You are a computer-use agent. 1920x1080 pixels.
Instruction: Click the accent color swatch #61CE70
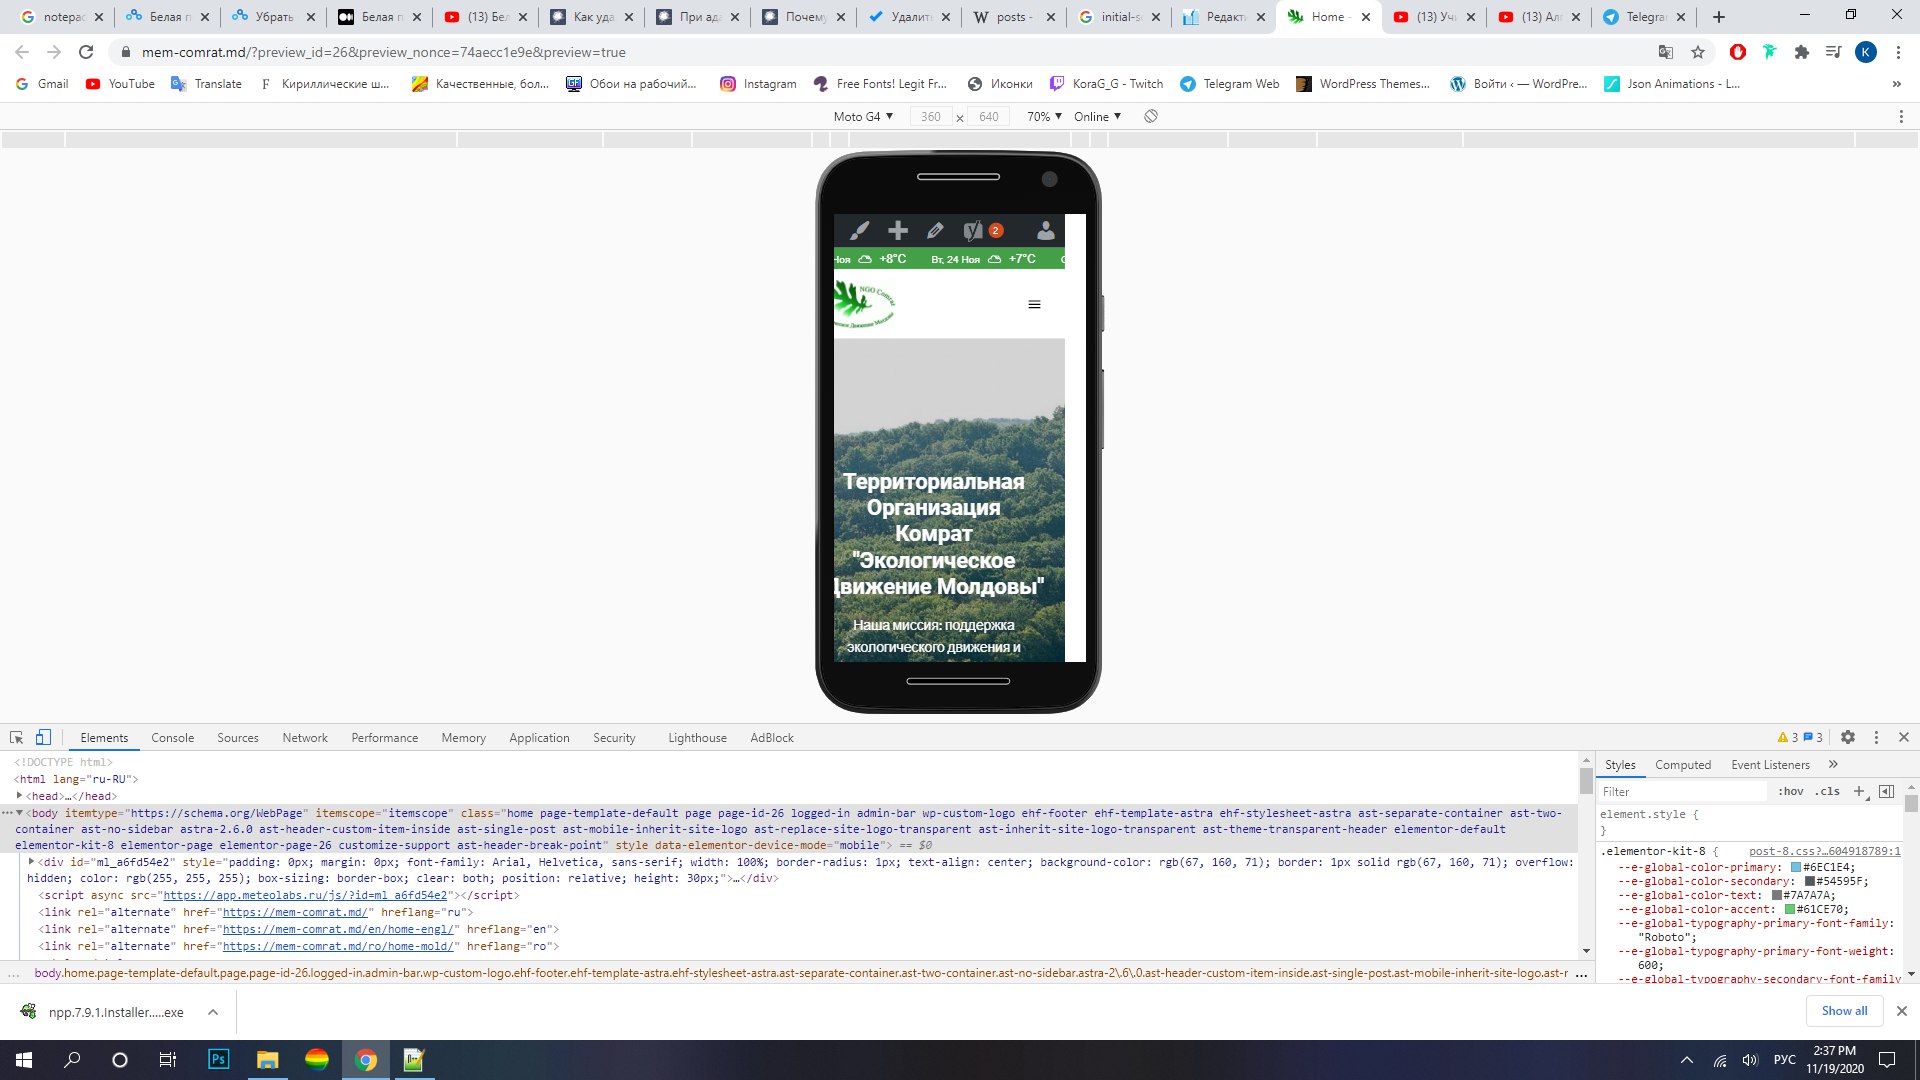click(1790, 909)
